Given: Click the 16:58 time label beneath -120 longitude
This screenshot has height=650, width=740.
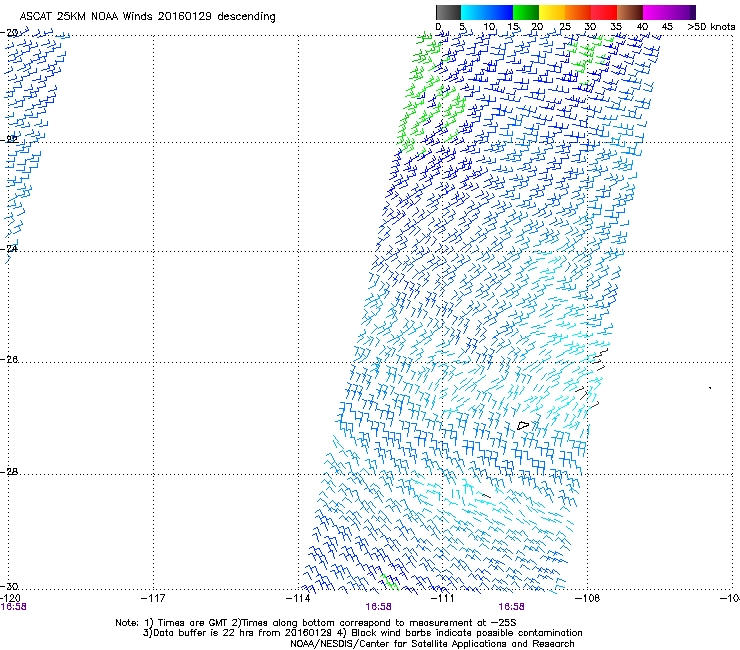Looking at the screenshot, I should 13,607.
